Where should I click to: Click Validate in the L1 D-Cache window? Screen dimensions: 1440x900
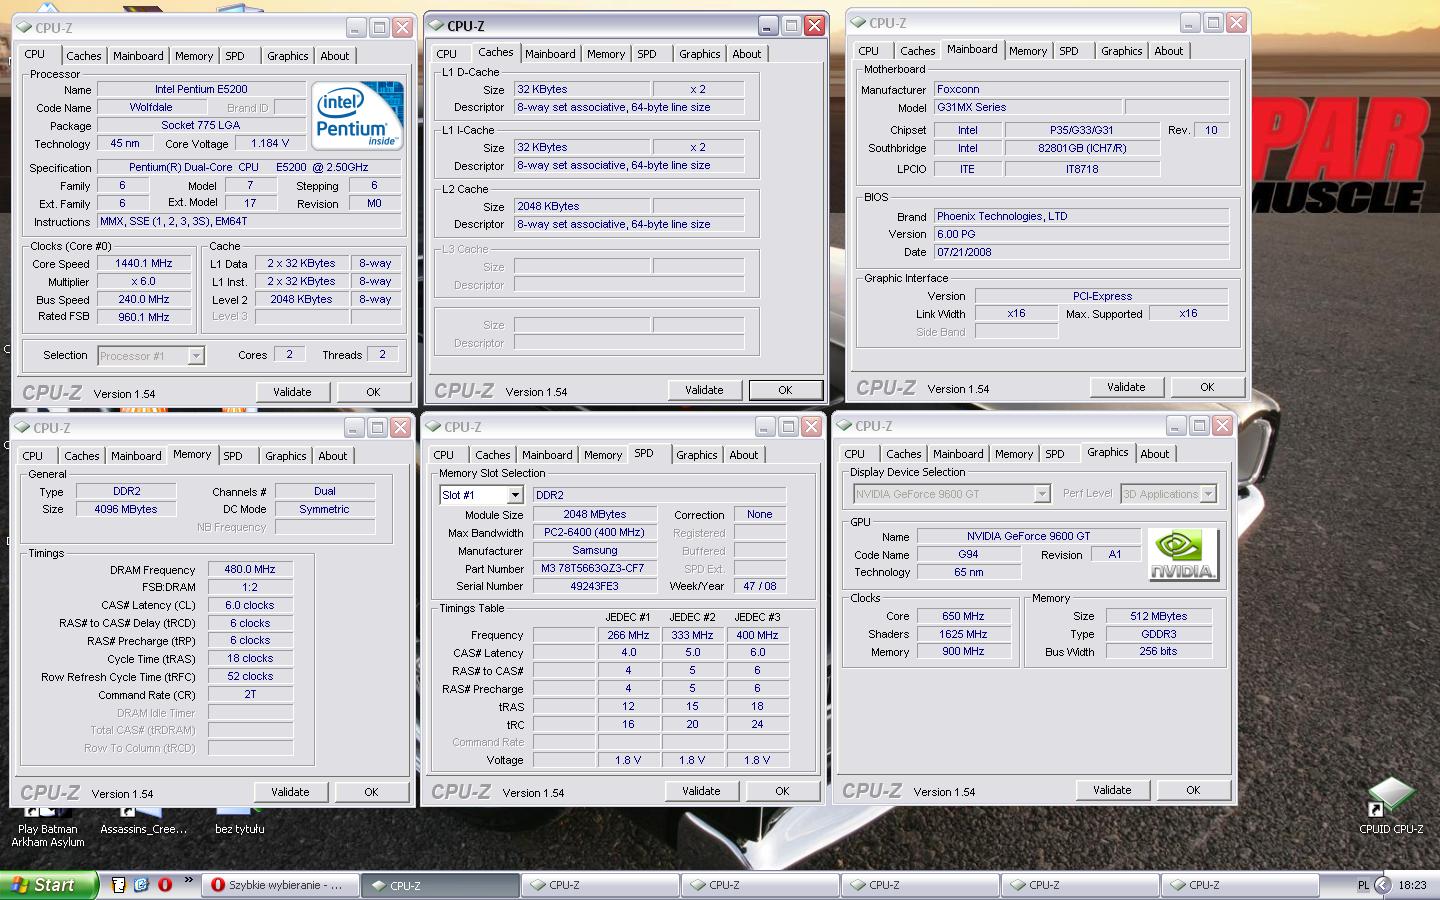[x=704, y=390]
